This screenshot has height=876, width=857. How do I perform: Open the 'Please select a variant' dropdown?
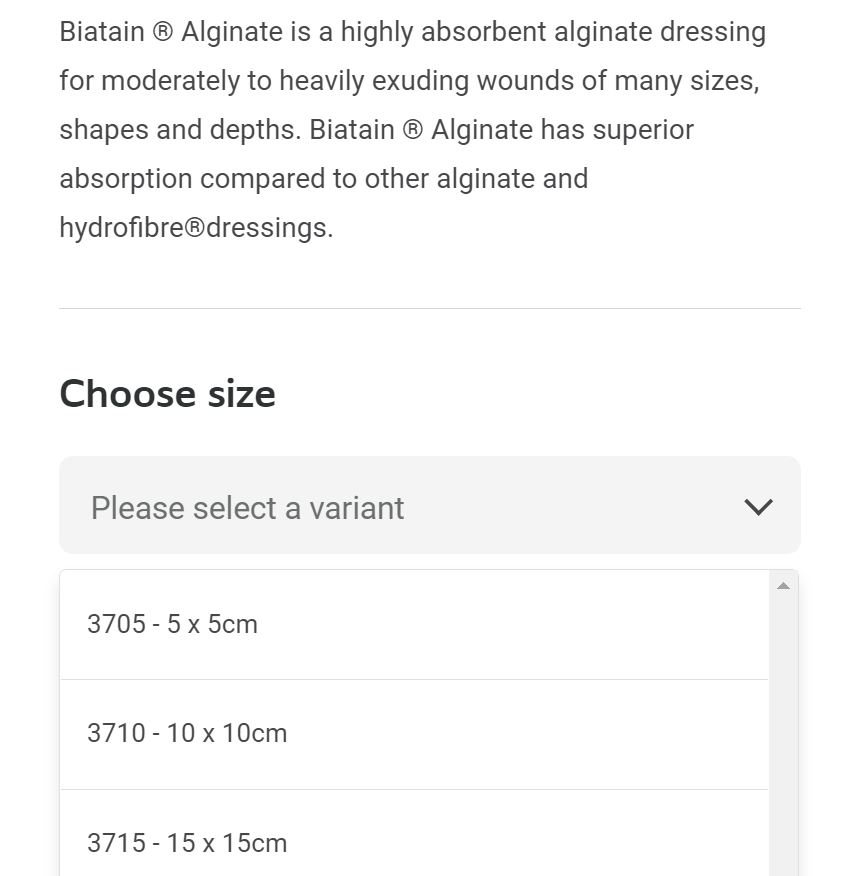429,506
